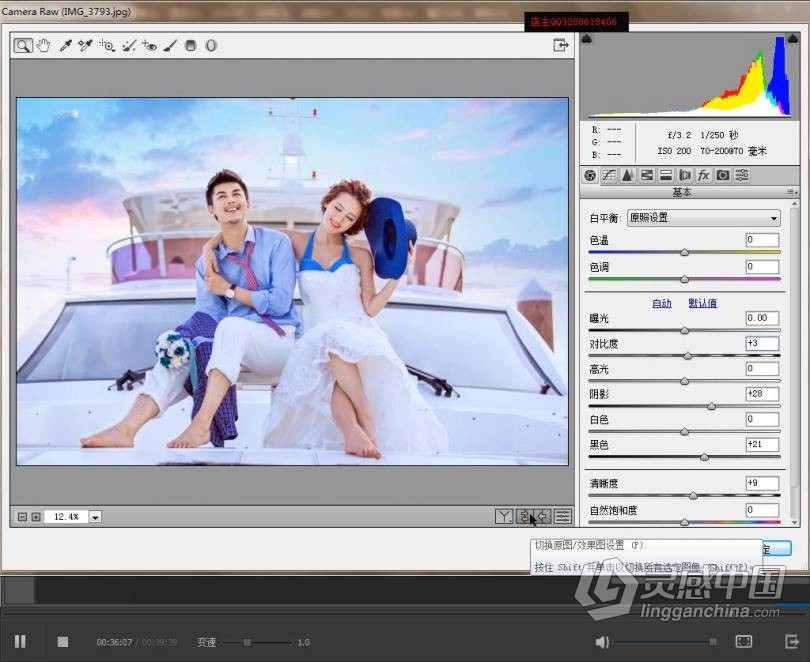The width and height of the screenshot is (810, 662).
Task: Click the 黑色 value field showing +21
Action: (x=762, y=445)
